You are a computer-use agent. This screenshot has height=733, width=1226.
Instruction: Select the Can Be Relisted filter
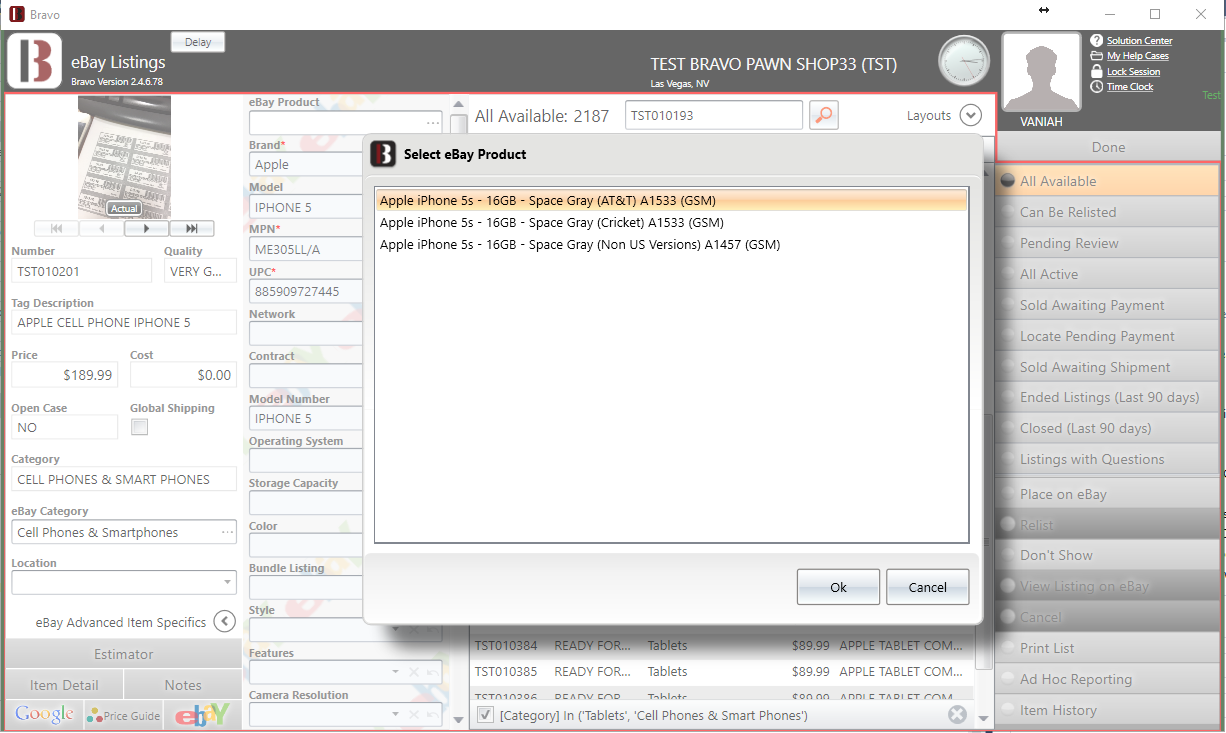pyautogui.click(x=1107, y=212)
